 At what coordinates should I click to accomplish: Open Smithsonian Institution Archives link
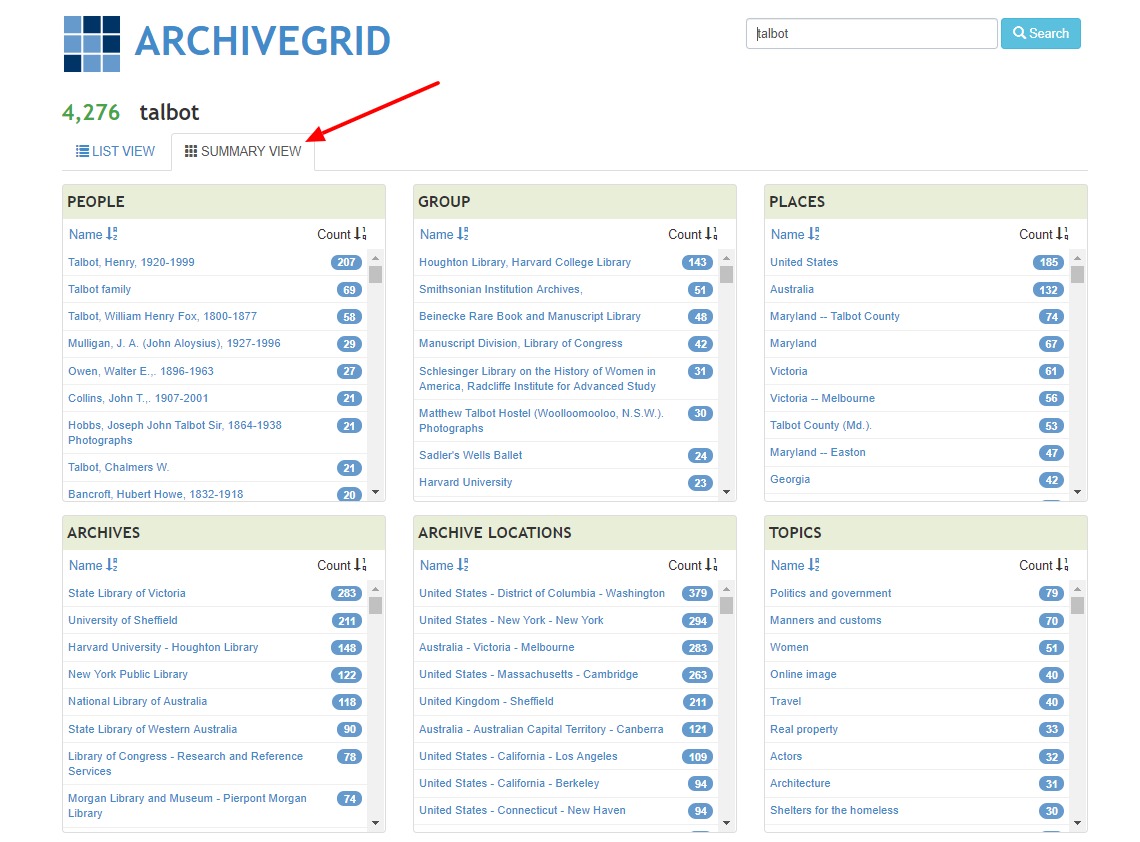(x=501, y=289)
